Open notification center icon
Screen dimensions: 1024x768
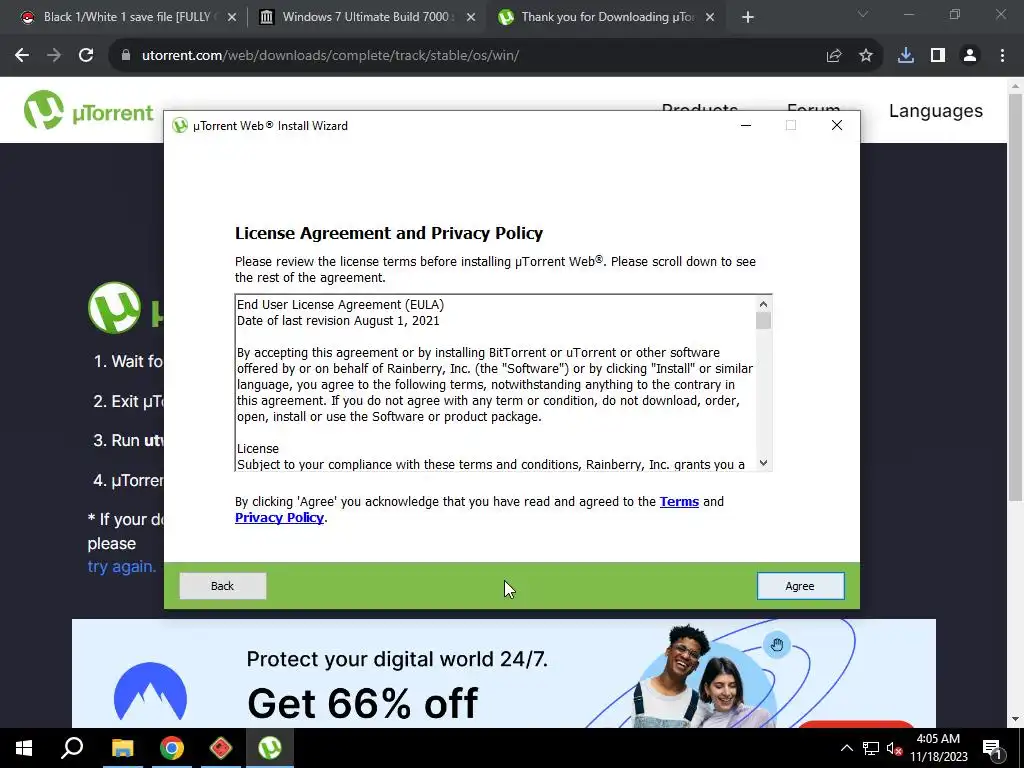(992, 748)
